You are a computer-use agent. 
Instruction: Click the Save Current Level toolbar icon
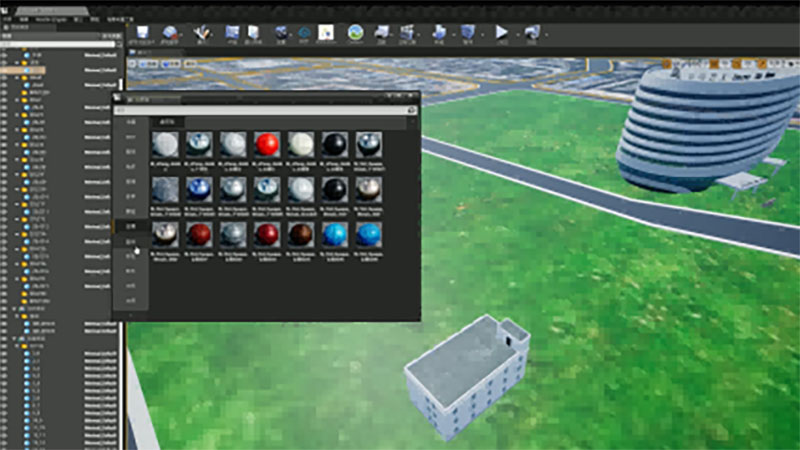tap(141, 34)
